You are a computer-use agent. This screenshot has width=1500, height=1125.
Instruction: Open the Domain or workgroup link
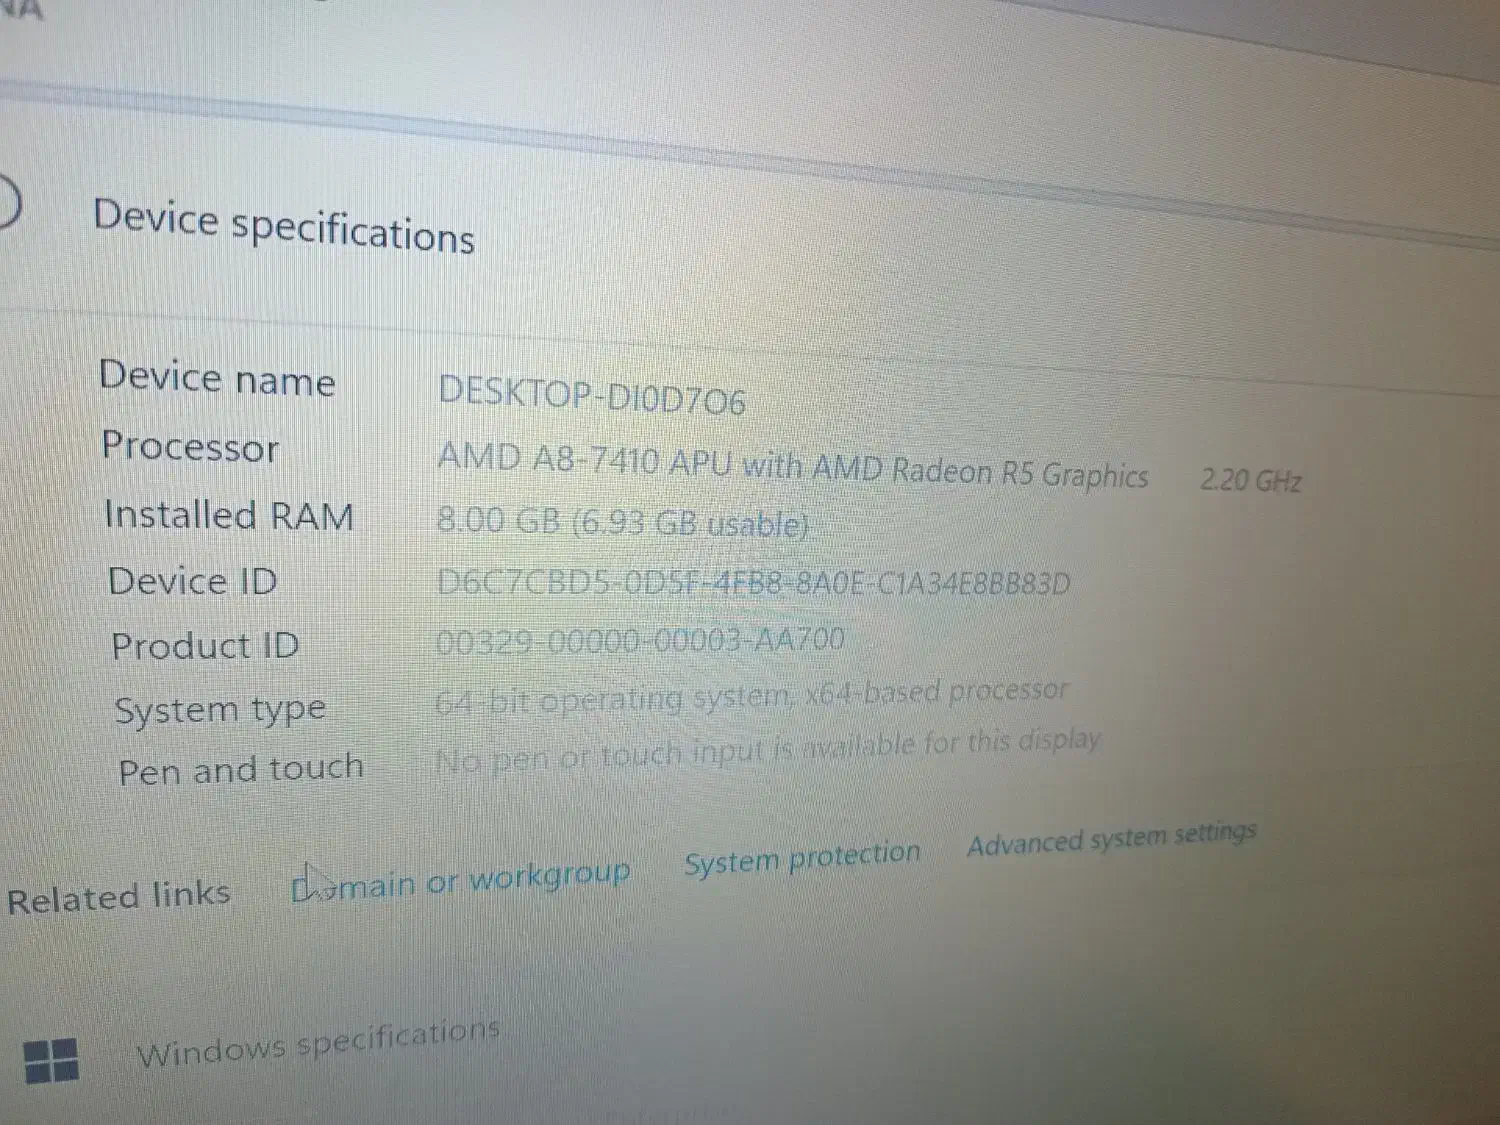(x=461, y=881)
